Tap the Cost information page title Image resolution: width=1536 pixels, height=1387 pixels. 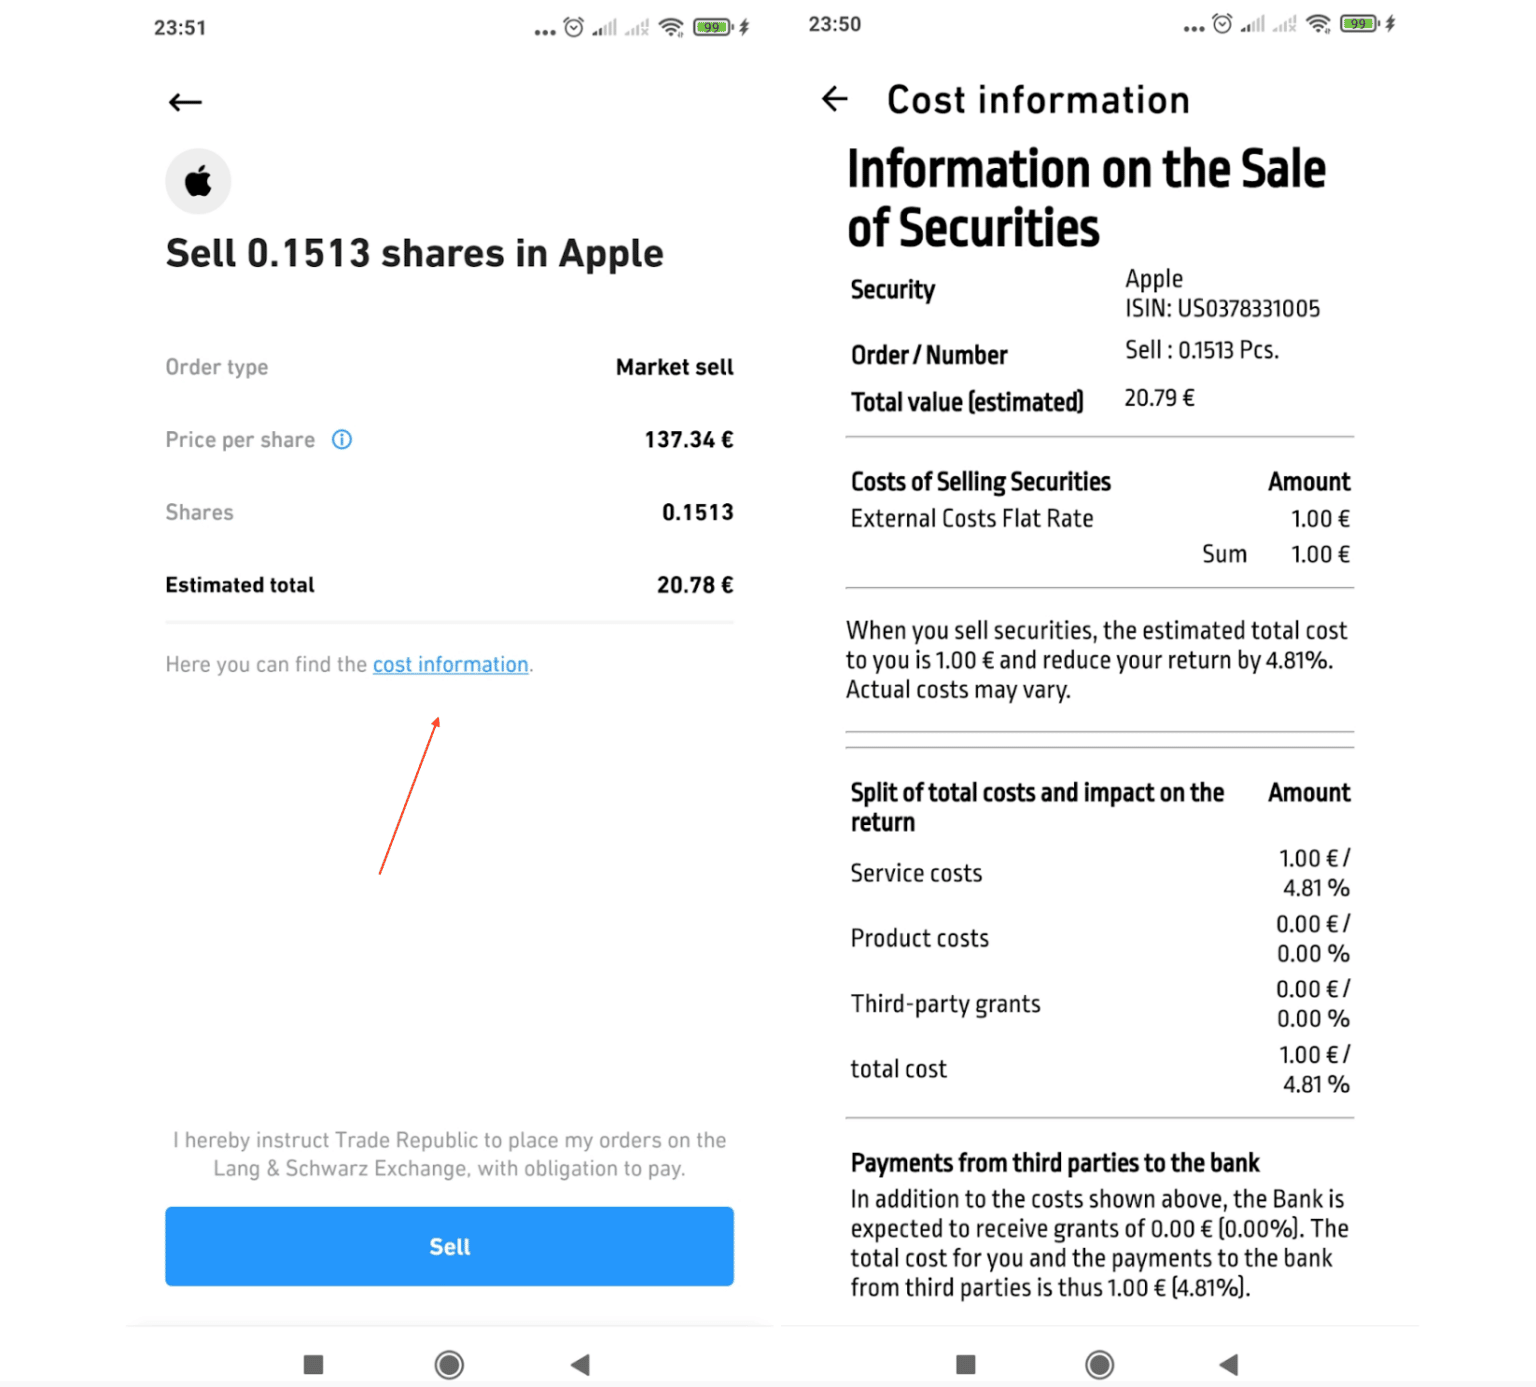tap(1038, 100)
